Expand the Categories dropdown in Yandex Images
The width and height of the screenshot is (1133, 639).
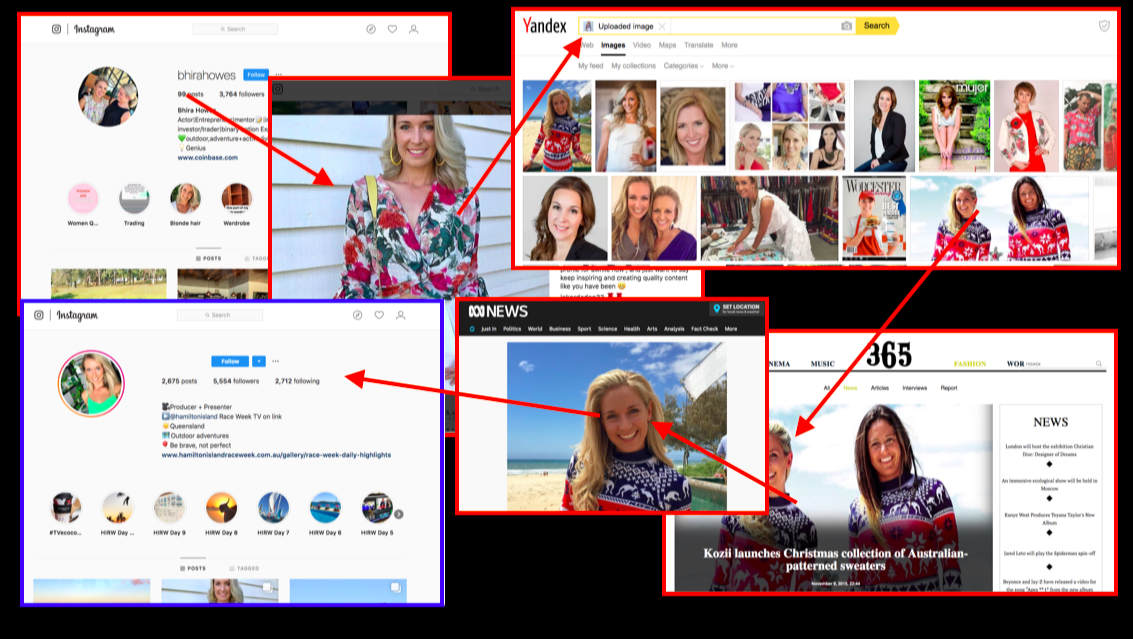coord(684,66)
